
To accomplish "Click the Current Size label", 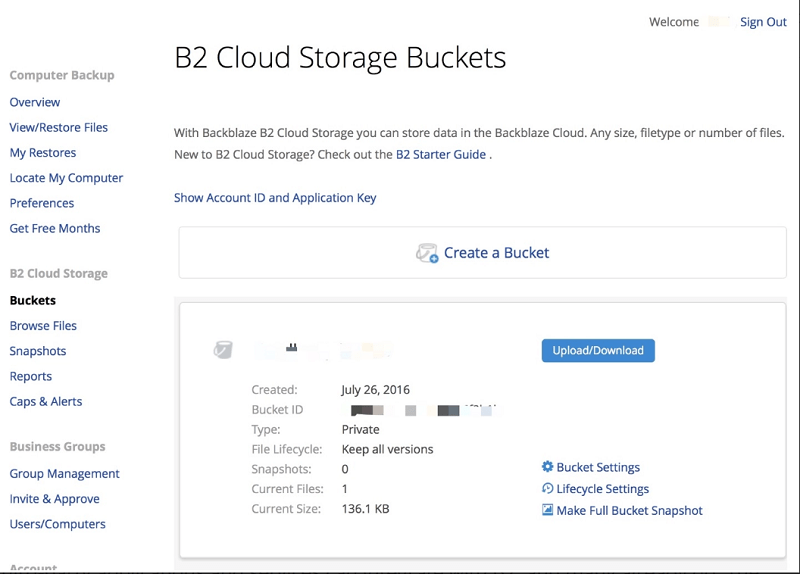I will click(x=286, y=509).
